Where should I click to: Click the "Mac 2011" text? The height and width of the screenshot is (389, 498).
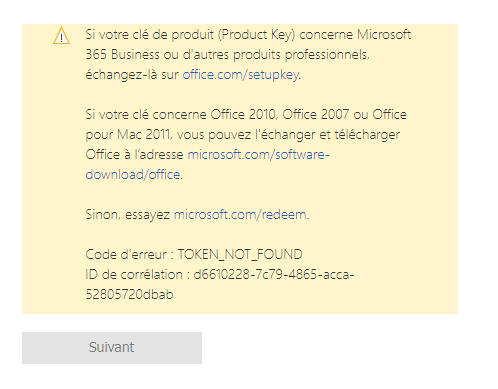point(144,135)
